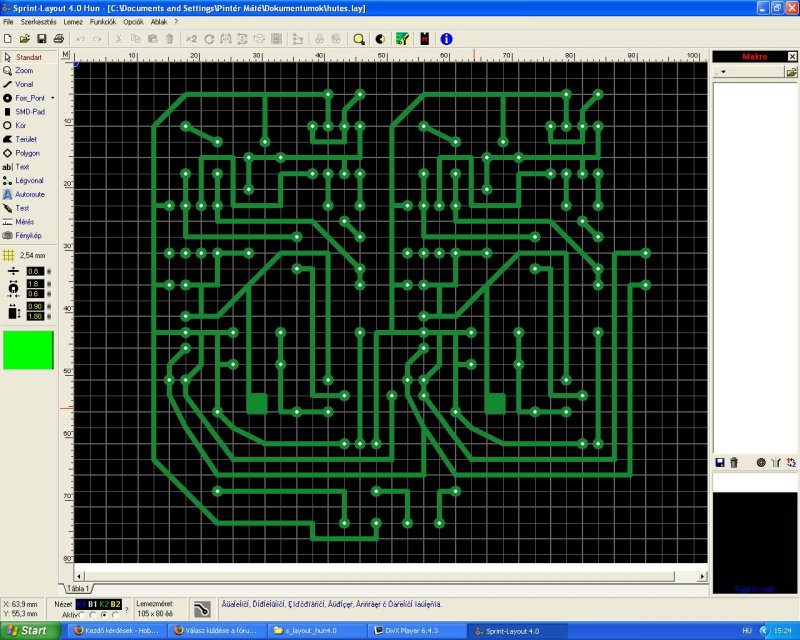This screenshot has width=800, height=640.
Task: Click the black and red macro icon
Action: (424, 39)
